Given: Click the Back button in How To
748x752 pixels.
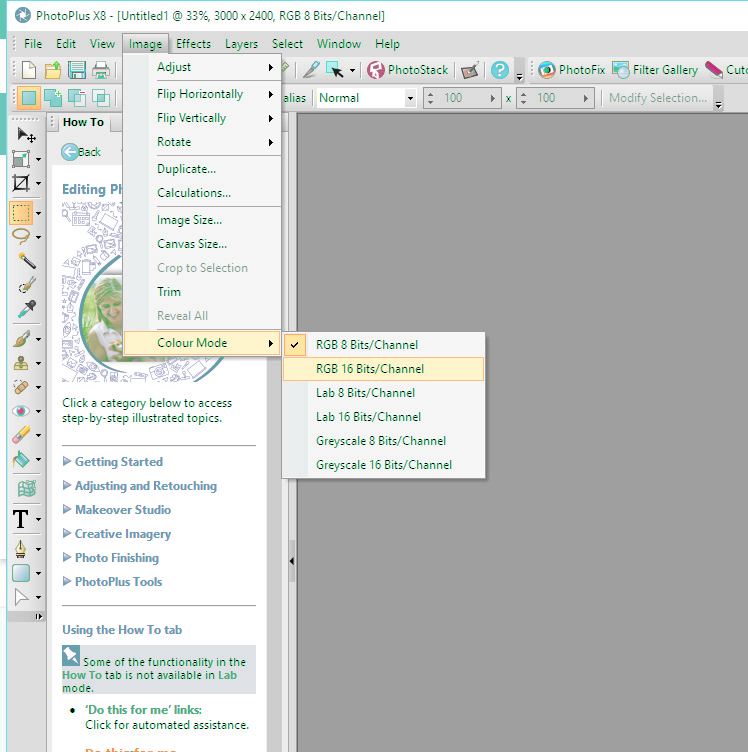Looking at the screenshot, I should point(82,152).
